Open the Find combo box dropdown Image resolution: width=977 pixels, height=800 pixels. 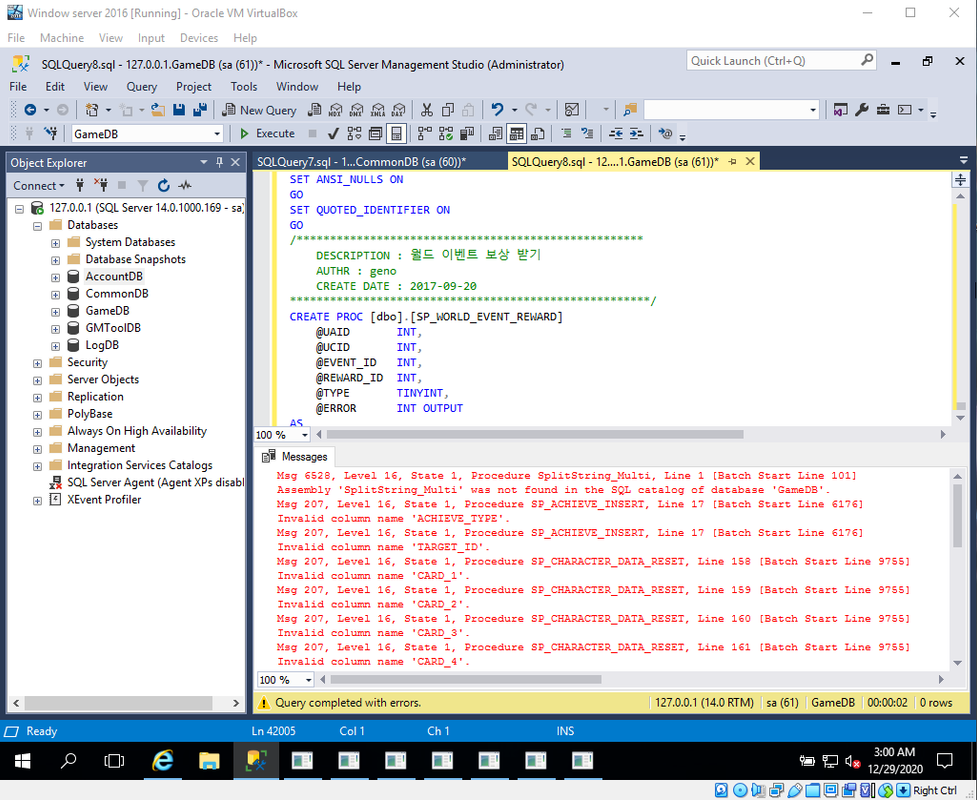[x=813, y=110]
